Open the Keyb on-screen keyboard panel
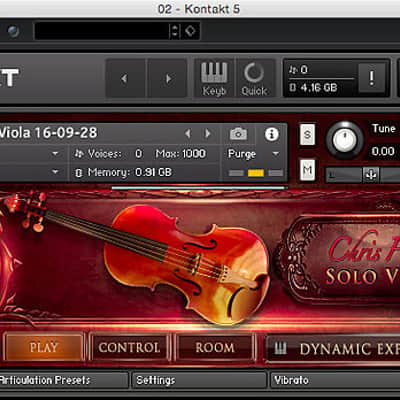 tap(214, 79)
